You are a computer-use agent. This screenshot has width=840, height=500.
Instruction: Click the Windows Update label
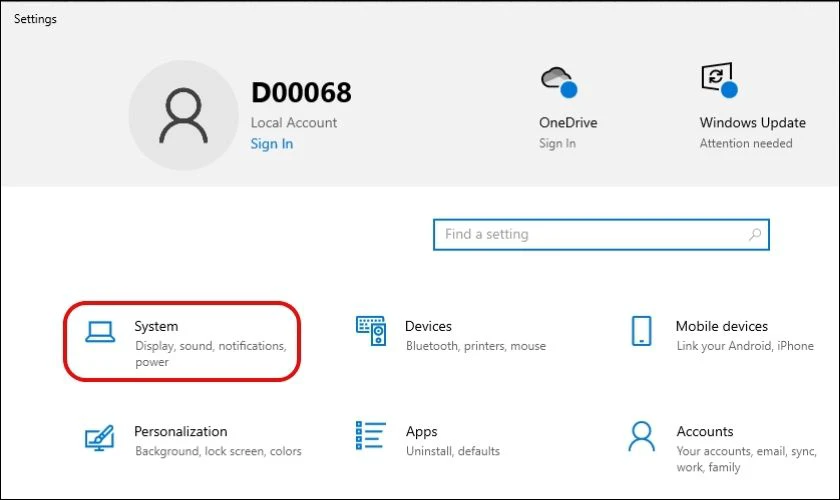pos(752,123)
